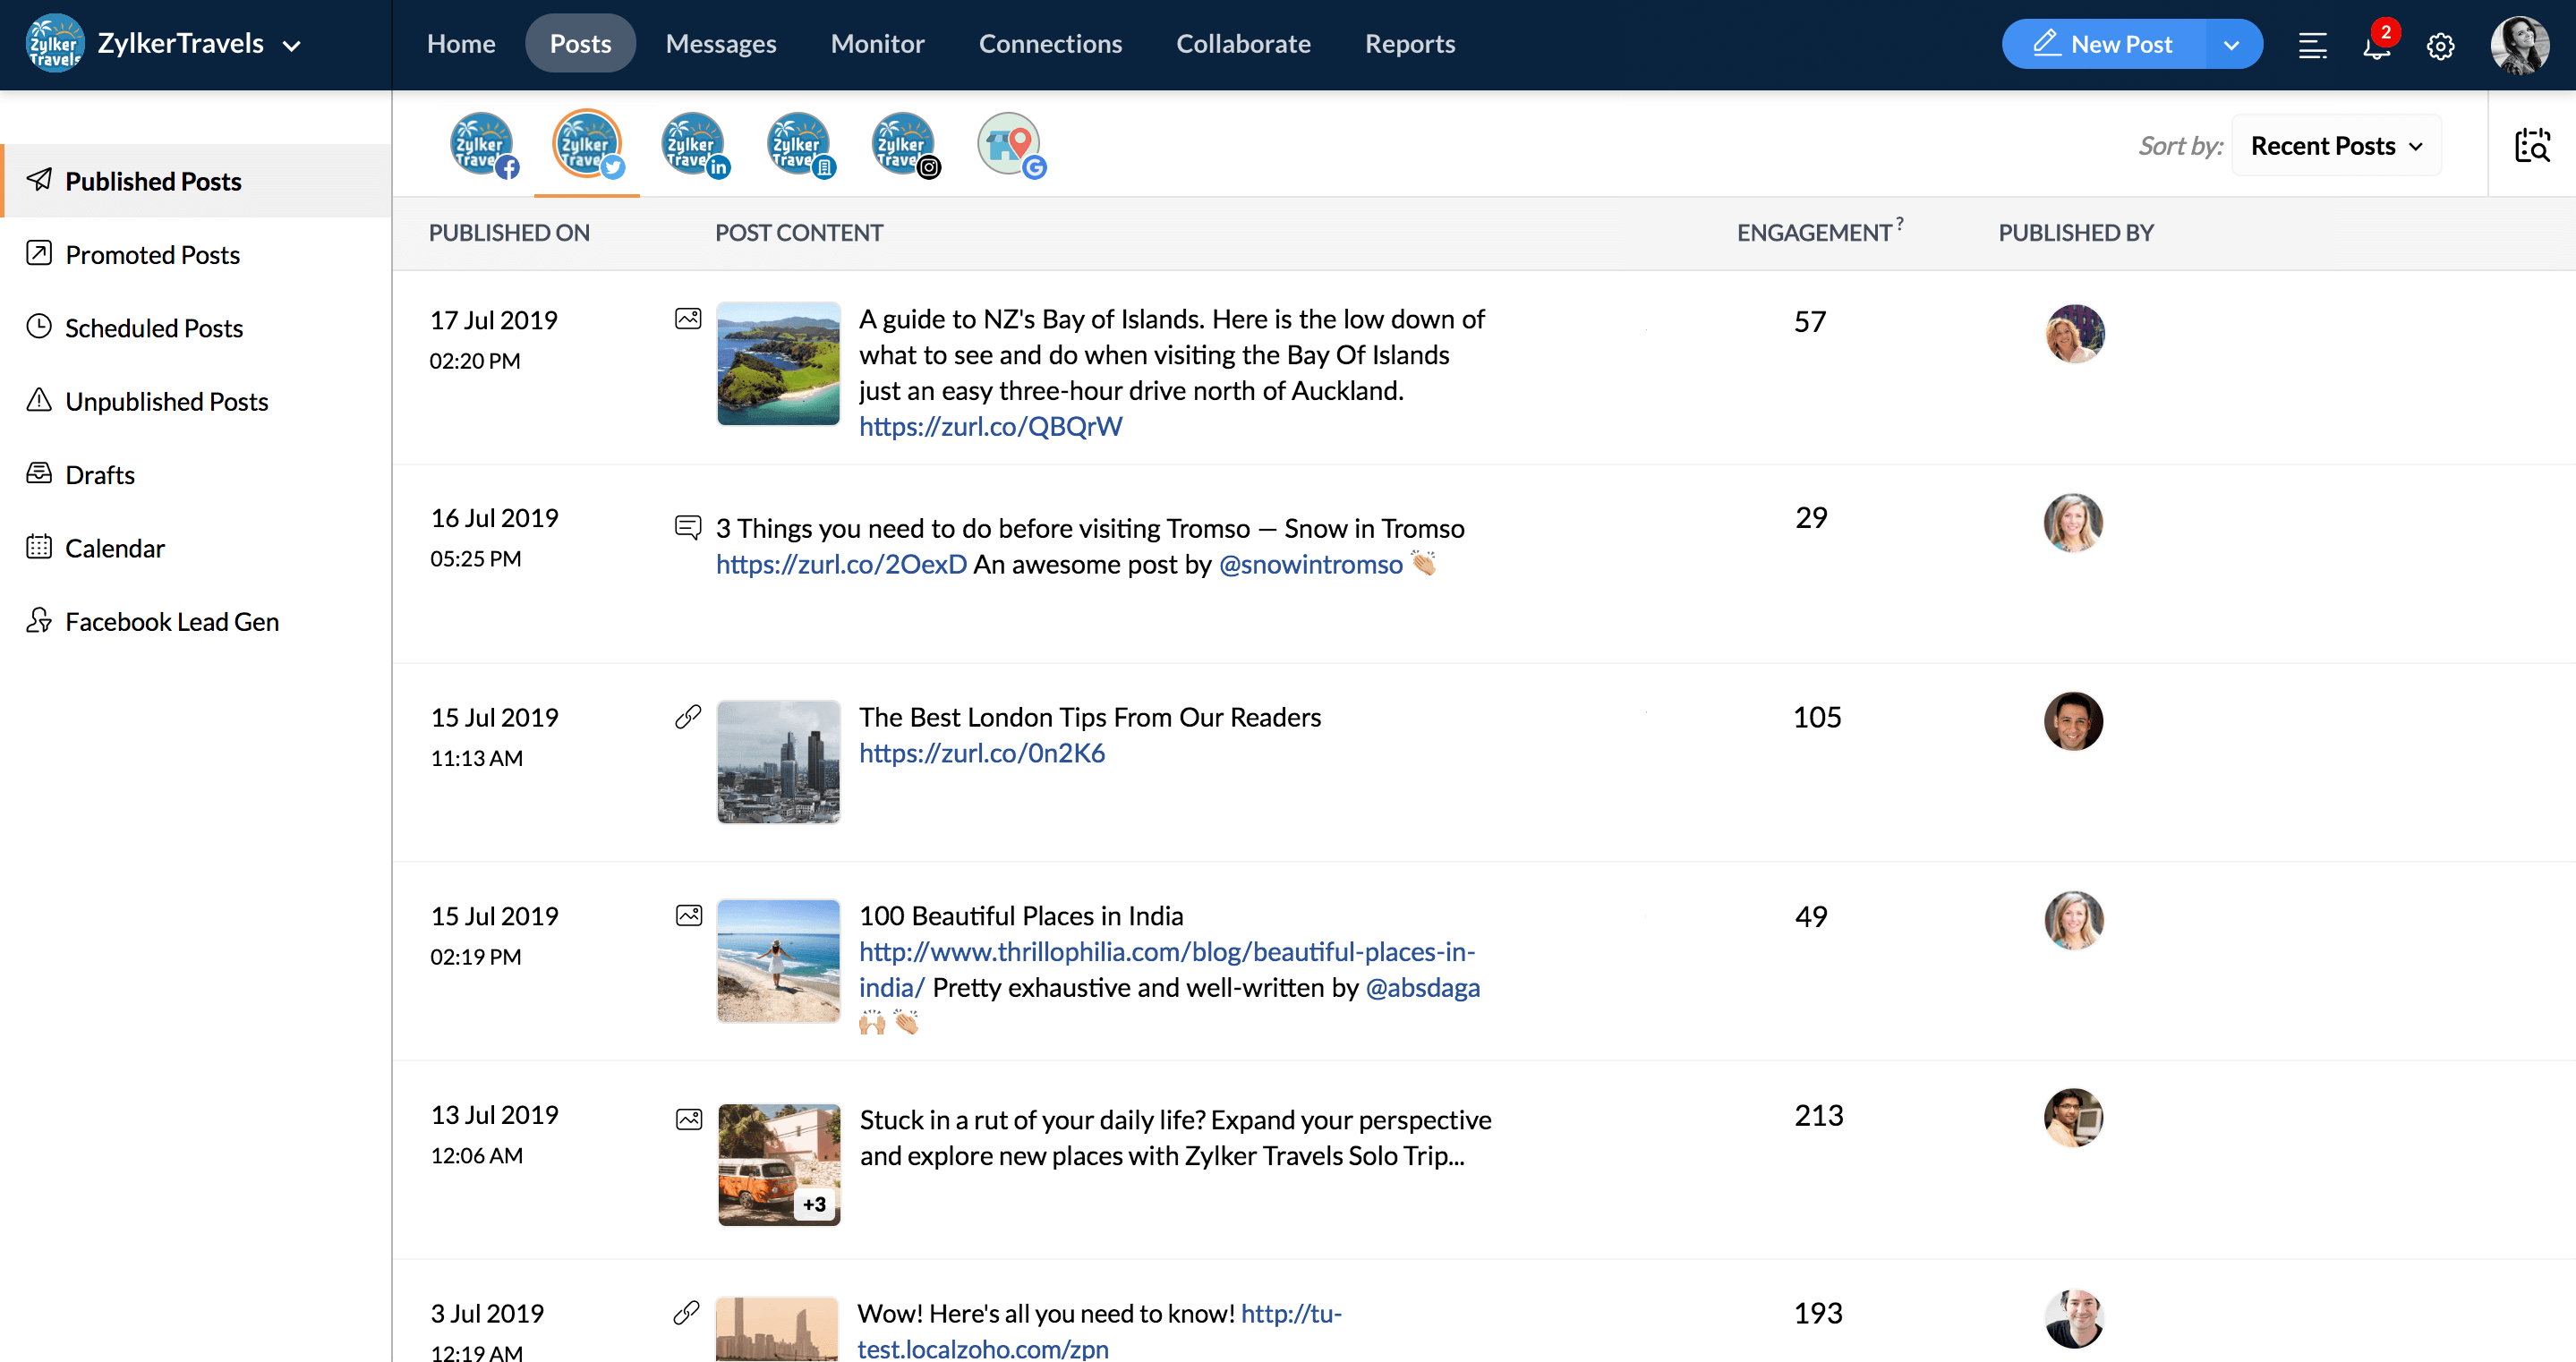Select the Twitter social profile icon
Screen dimensions: 2576x1362
click(x=588, y=147)
